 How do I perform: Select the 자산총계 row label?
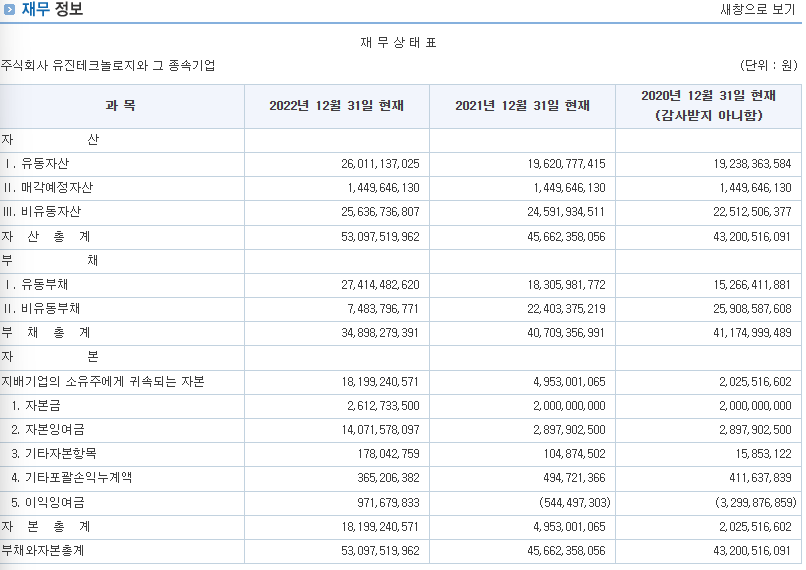46,236
